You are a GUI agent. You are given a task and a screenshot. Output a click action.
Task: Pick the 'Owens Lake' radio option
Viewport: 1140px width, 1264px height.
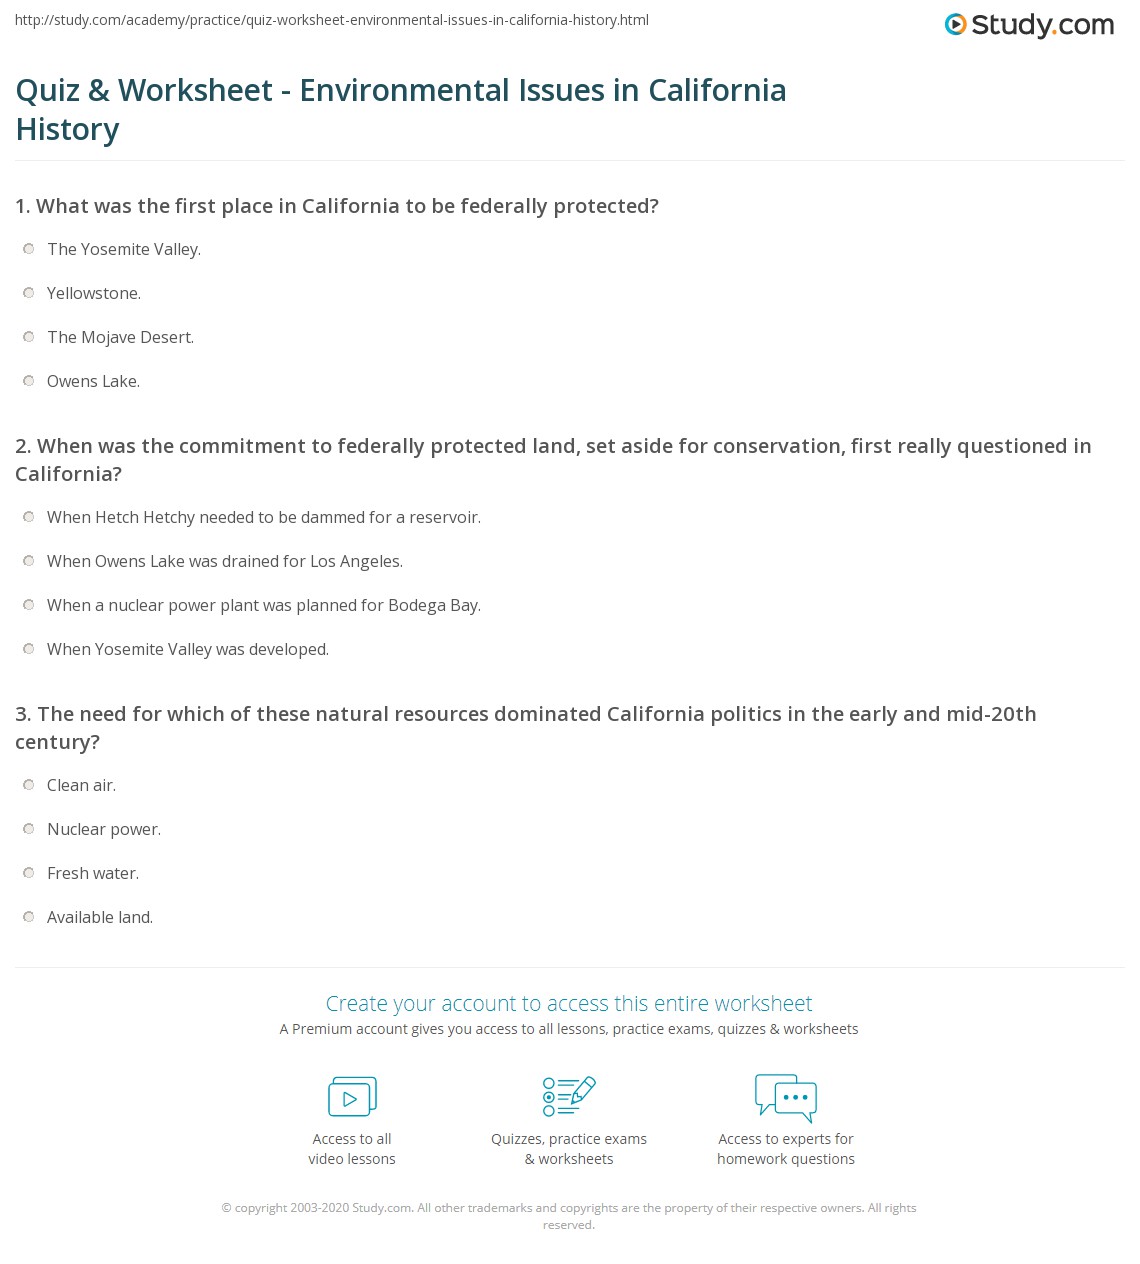(29, 381)
